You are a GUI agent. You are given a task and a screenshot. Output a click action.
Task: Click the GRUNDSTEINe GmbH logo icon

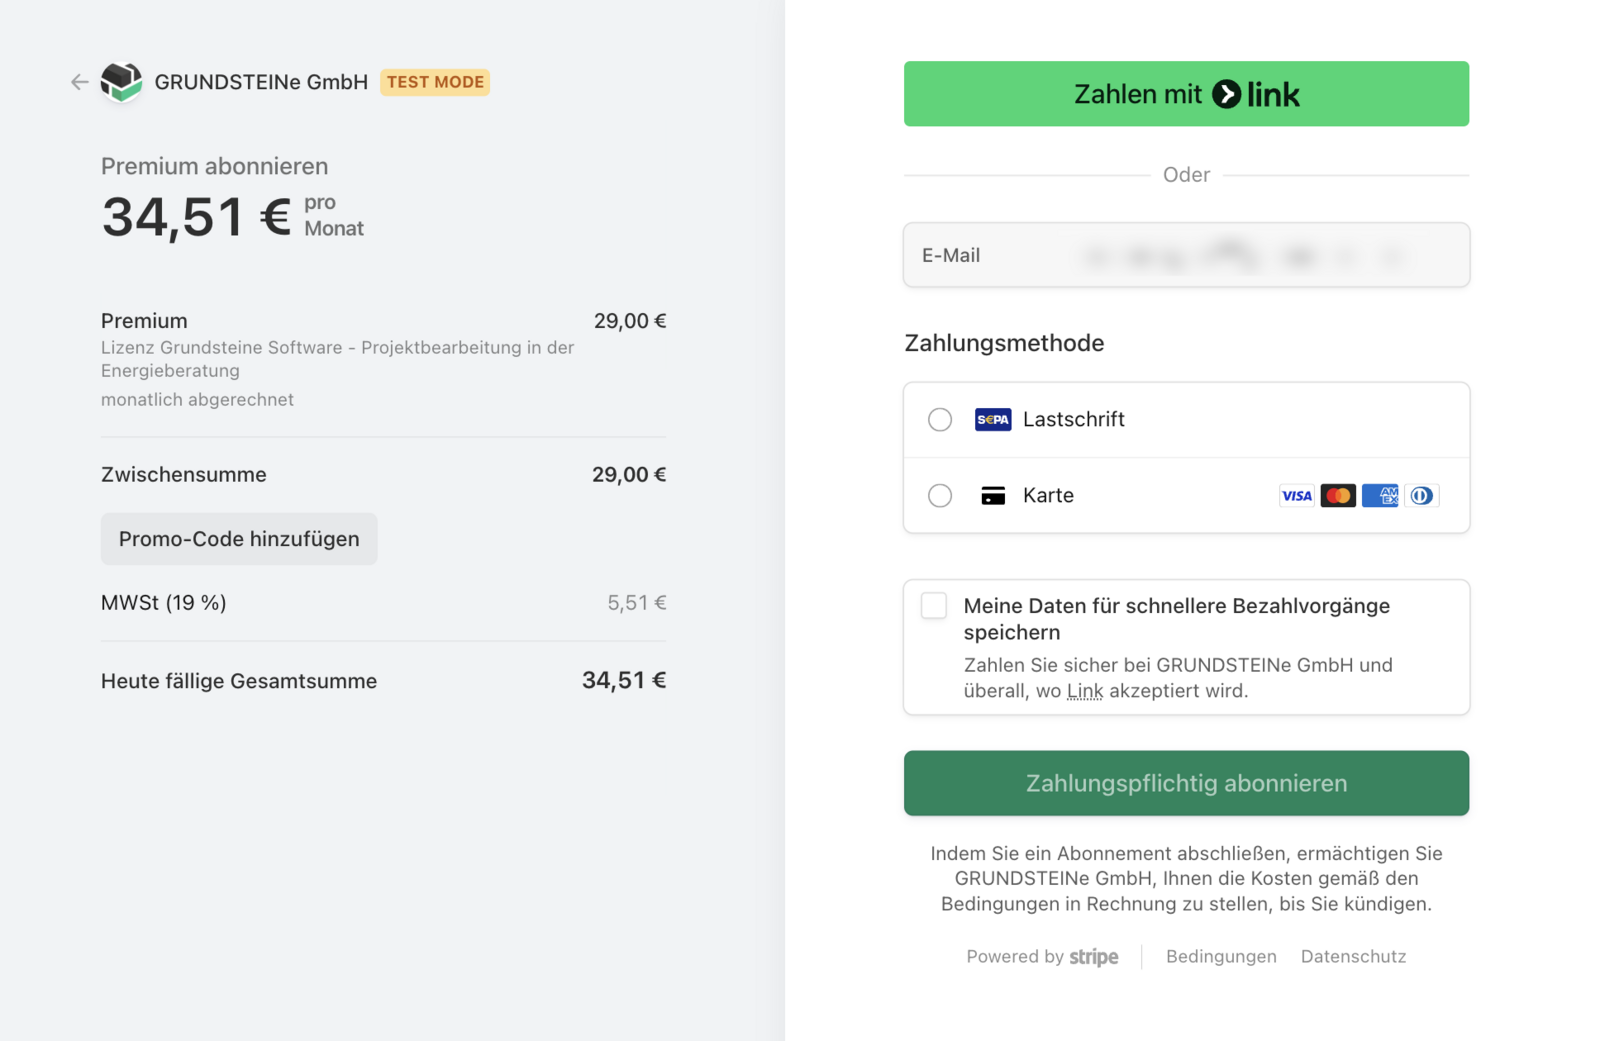pyautogui.click(x=121, y=82)
